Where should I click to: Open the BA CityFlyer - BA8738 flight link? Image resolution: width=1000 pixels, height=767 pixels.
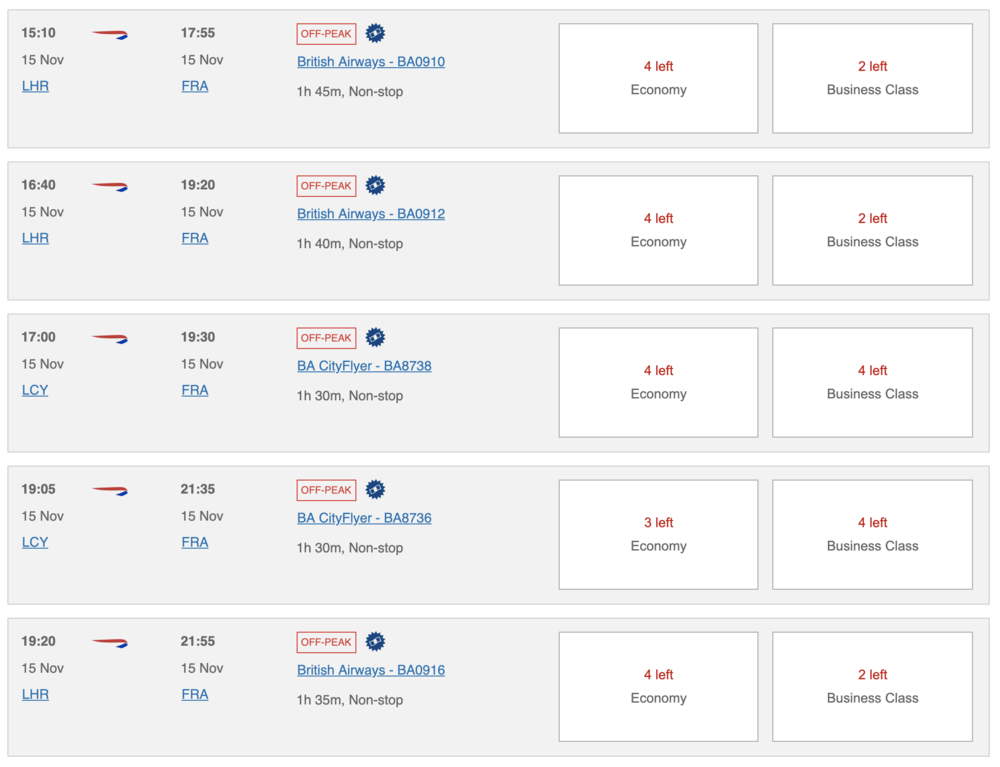[364, 366]
